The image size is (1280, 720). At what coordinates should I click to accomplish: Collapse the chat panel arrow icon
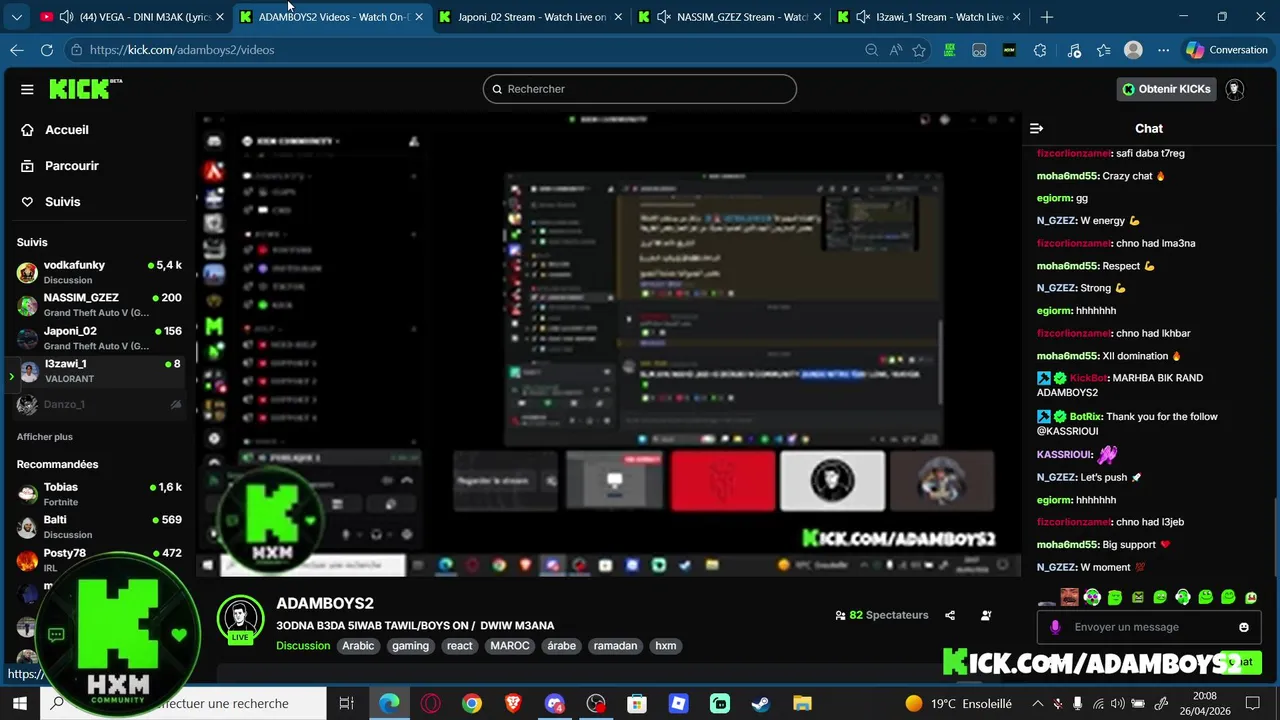(1036, 128)
